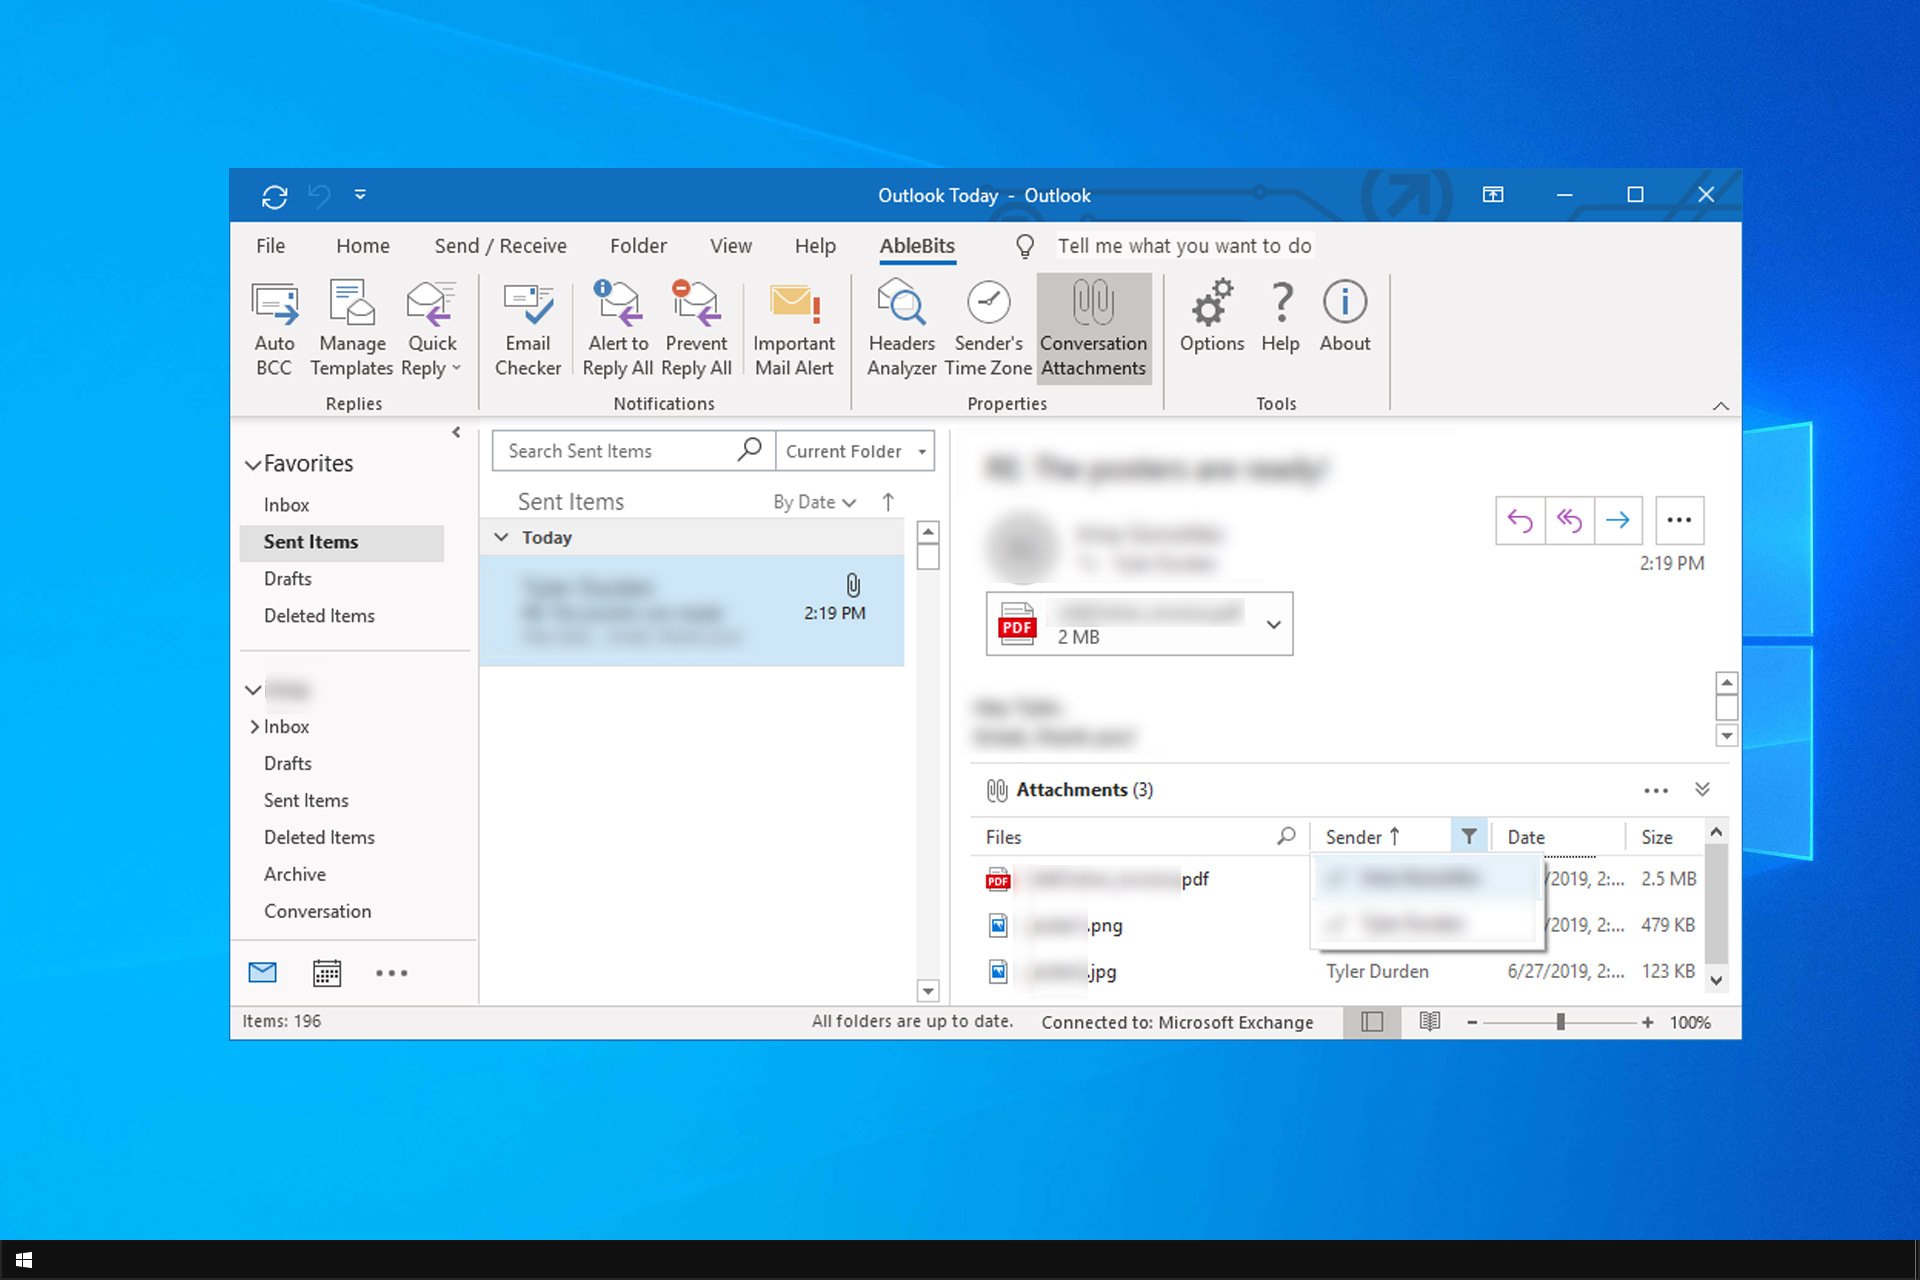Click the Reply arrow button
This screenshot has width=1920, height=1280.
[x=1520, y=520]
